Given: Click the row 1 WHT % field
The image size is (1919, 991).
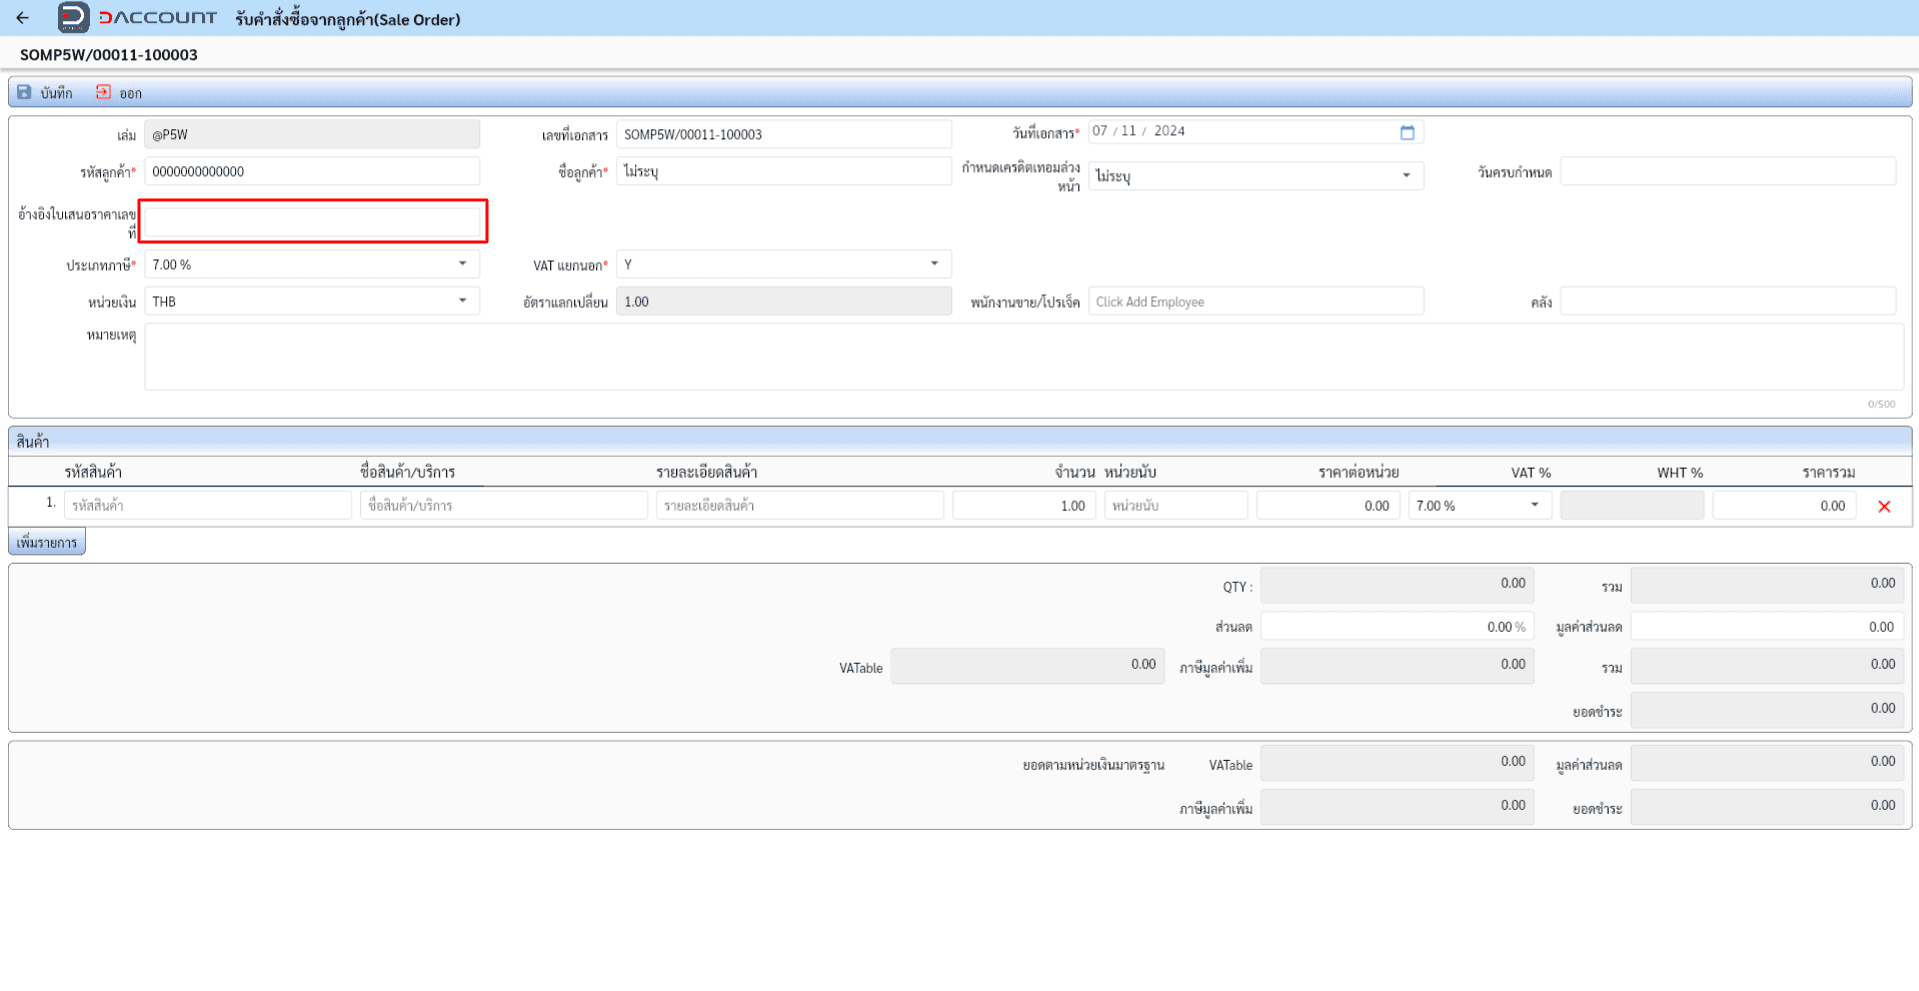Looking at the screenshot, I should pos(1632,506).
